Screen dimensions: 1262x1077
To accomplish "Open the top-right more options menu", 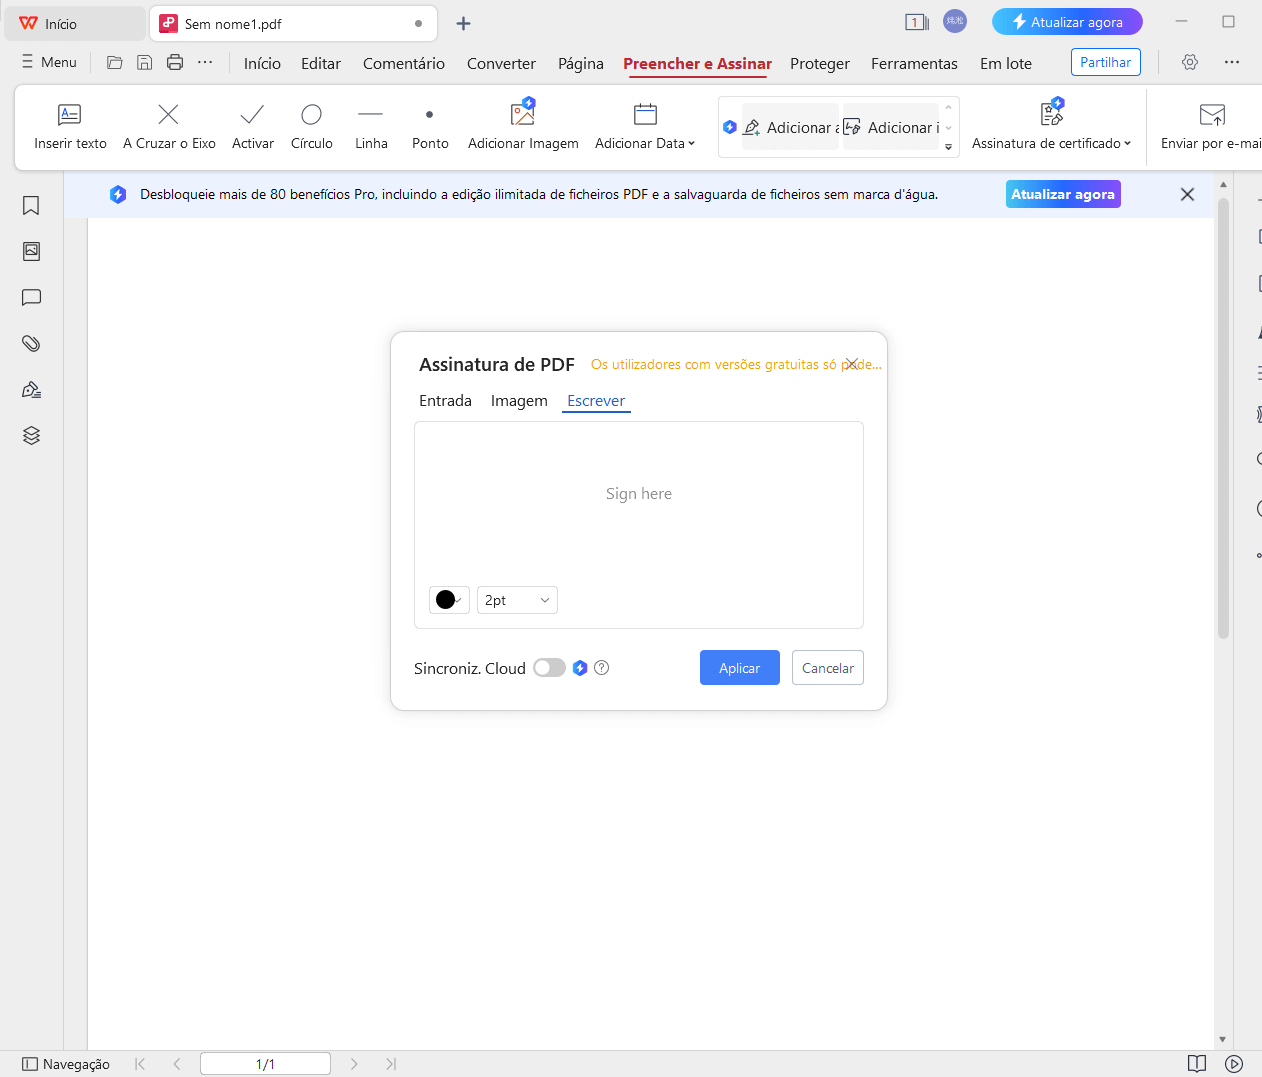I will coord(1232,62).
